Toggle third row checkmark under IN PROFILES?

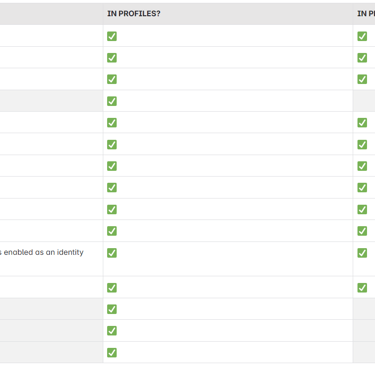point(112,79)
